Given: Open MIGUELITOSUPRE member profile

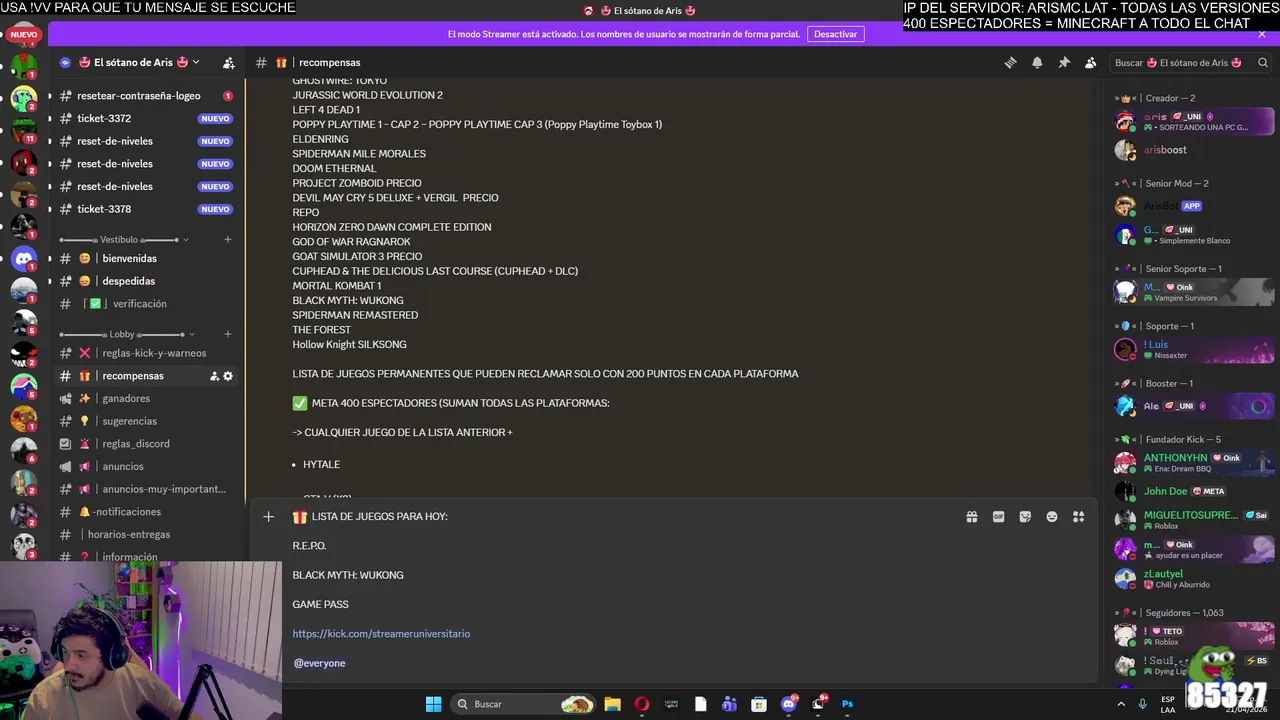Looking at the screenshot, I should [x=1194, y=520].
